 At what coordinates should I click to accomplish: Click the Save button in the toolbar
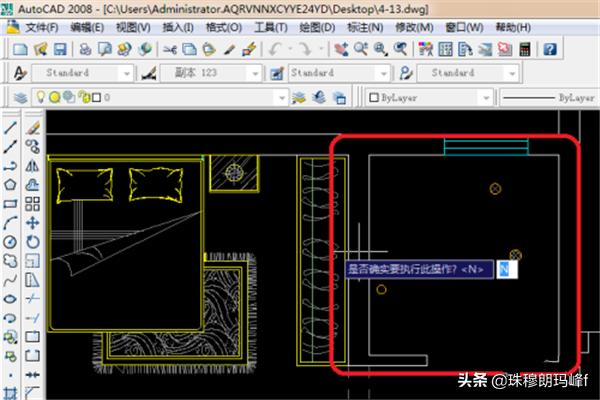tap(61, 48)
